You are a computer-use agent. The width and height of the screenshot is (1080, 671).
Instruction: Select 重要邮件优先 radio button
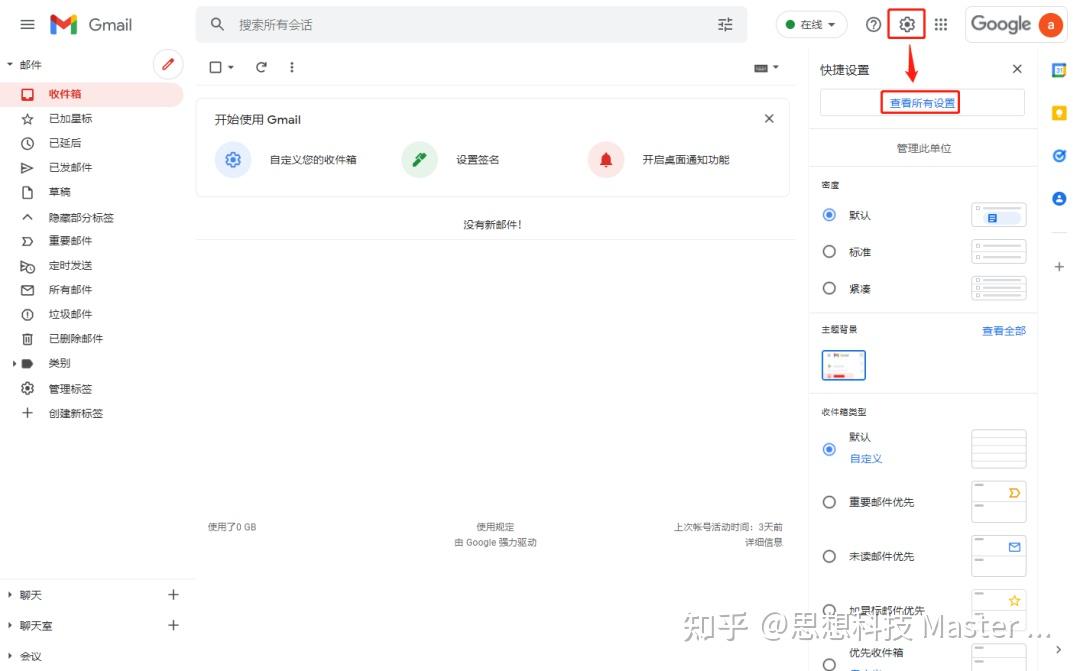coord(829,502)
